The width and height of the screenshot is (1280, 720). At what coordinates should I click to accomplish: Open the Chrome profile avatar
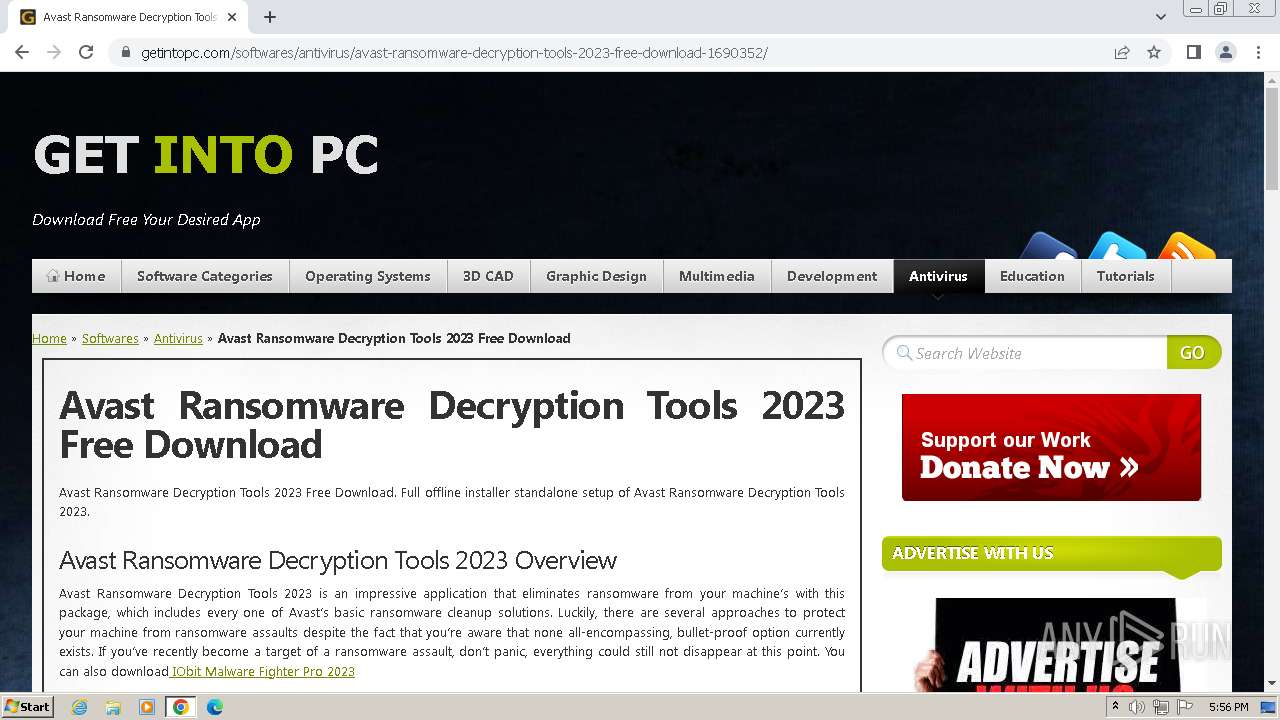(x=1225, y=52)
